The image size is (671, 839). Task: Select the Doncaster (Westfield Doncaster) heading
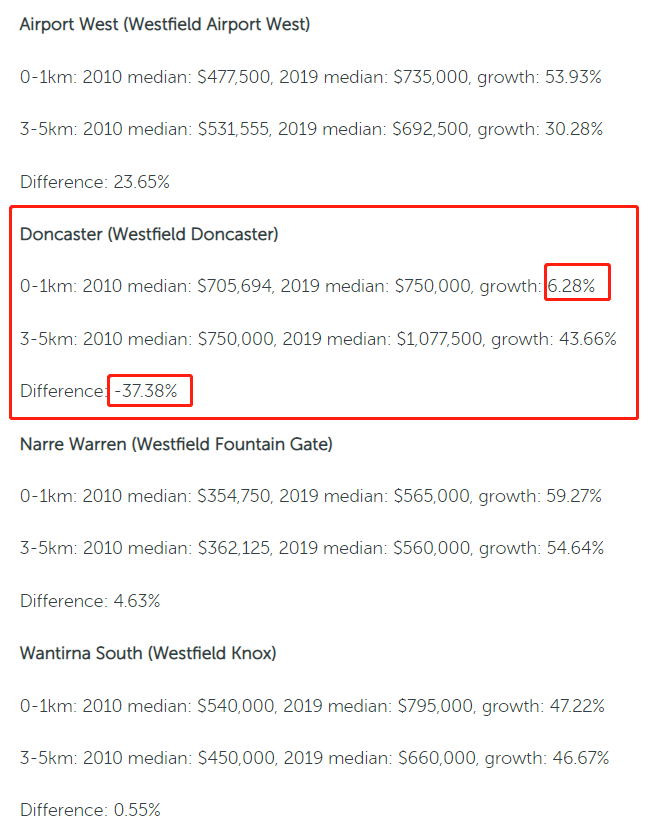(149, 234)
